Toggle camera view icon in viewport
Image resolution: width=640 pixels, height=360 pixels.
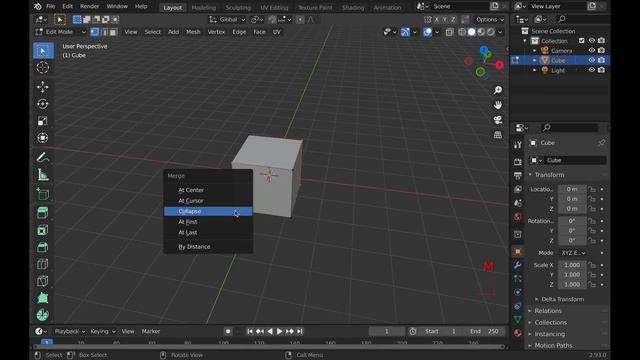(x=498, y=120)
